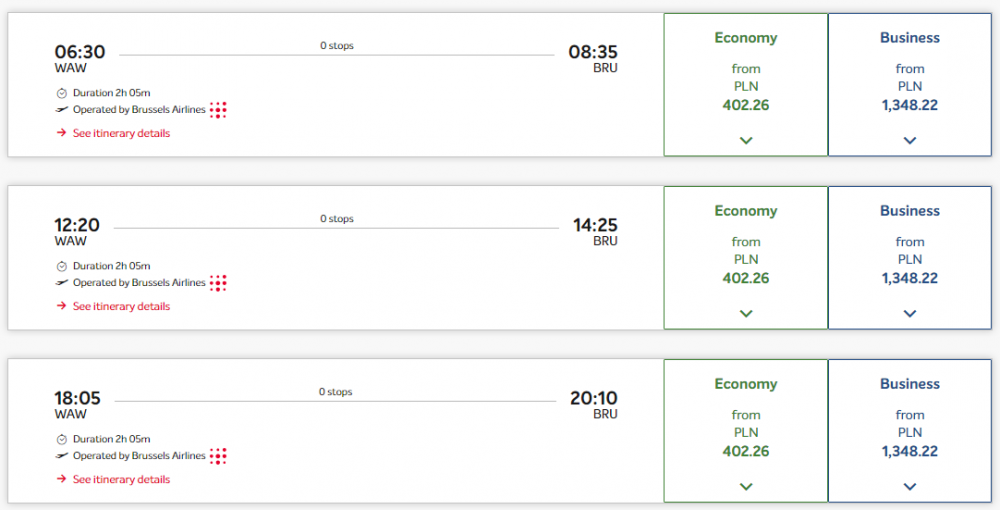
Task: Click Brussels Airlines logo on 18:05 flight
Action: tap(218, 456)
